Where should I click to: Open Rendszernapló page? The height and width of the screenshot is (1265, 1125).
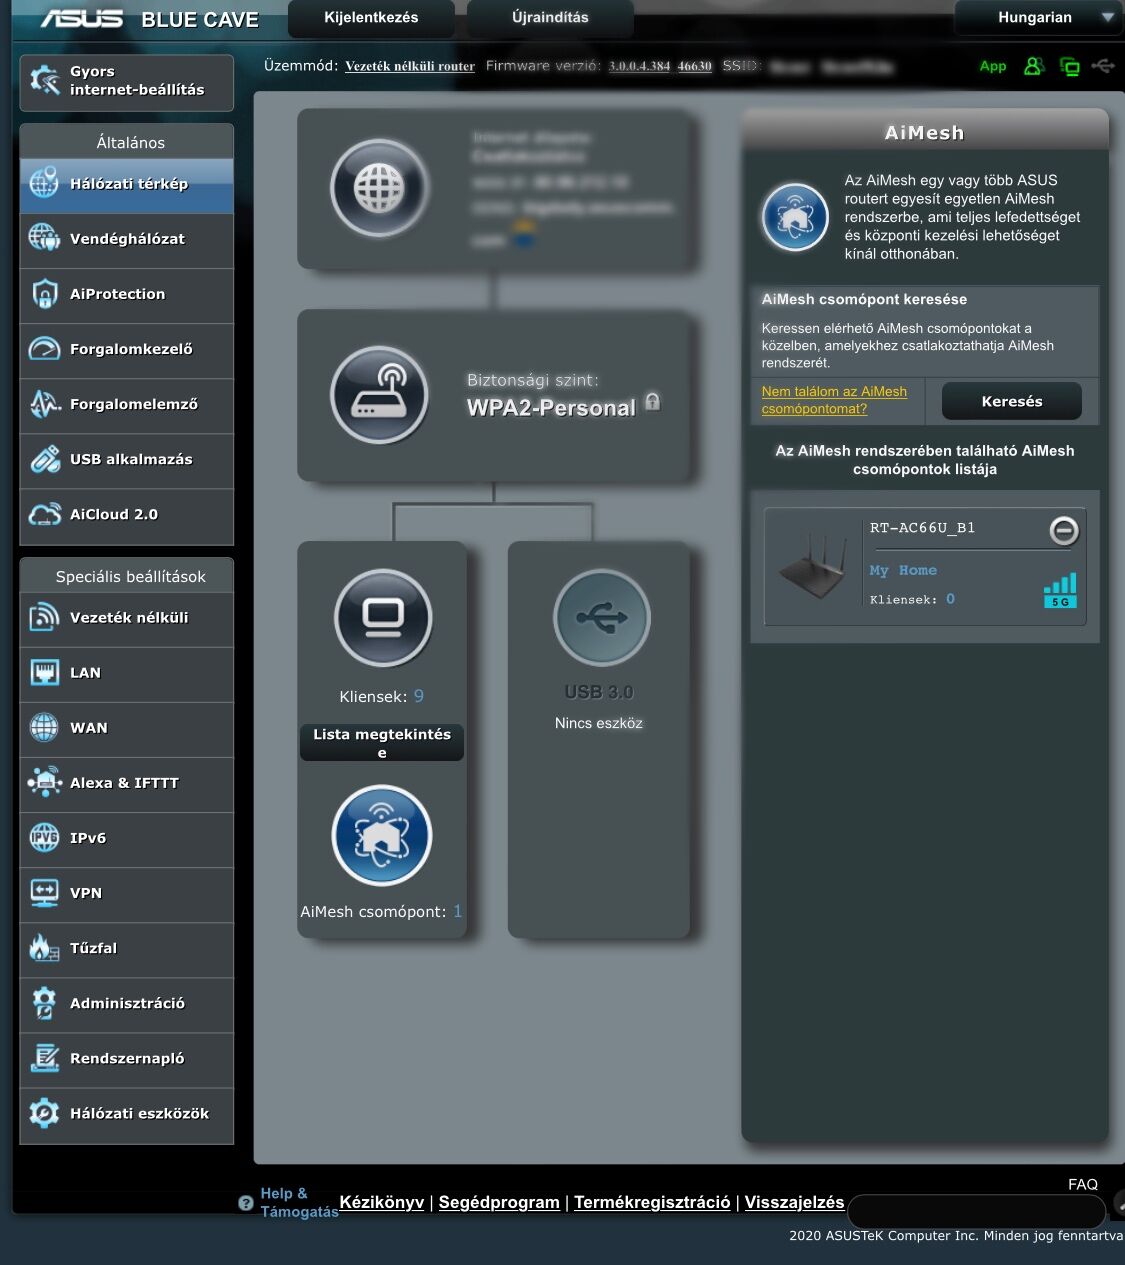pyautogui.click(x=127, y=1059)
